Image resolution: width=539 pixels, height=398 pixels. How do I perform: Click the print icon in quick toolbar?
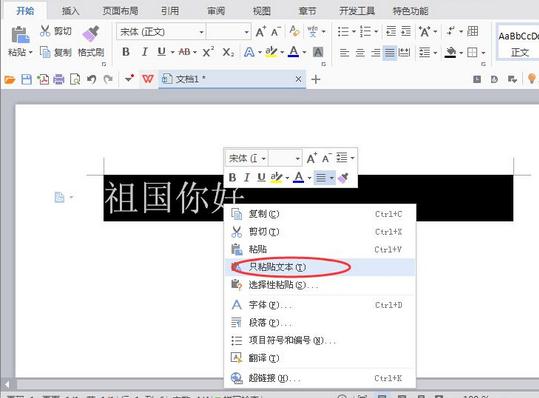click(x=59, y=79)
